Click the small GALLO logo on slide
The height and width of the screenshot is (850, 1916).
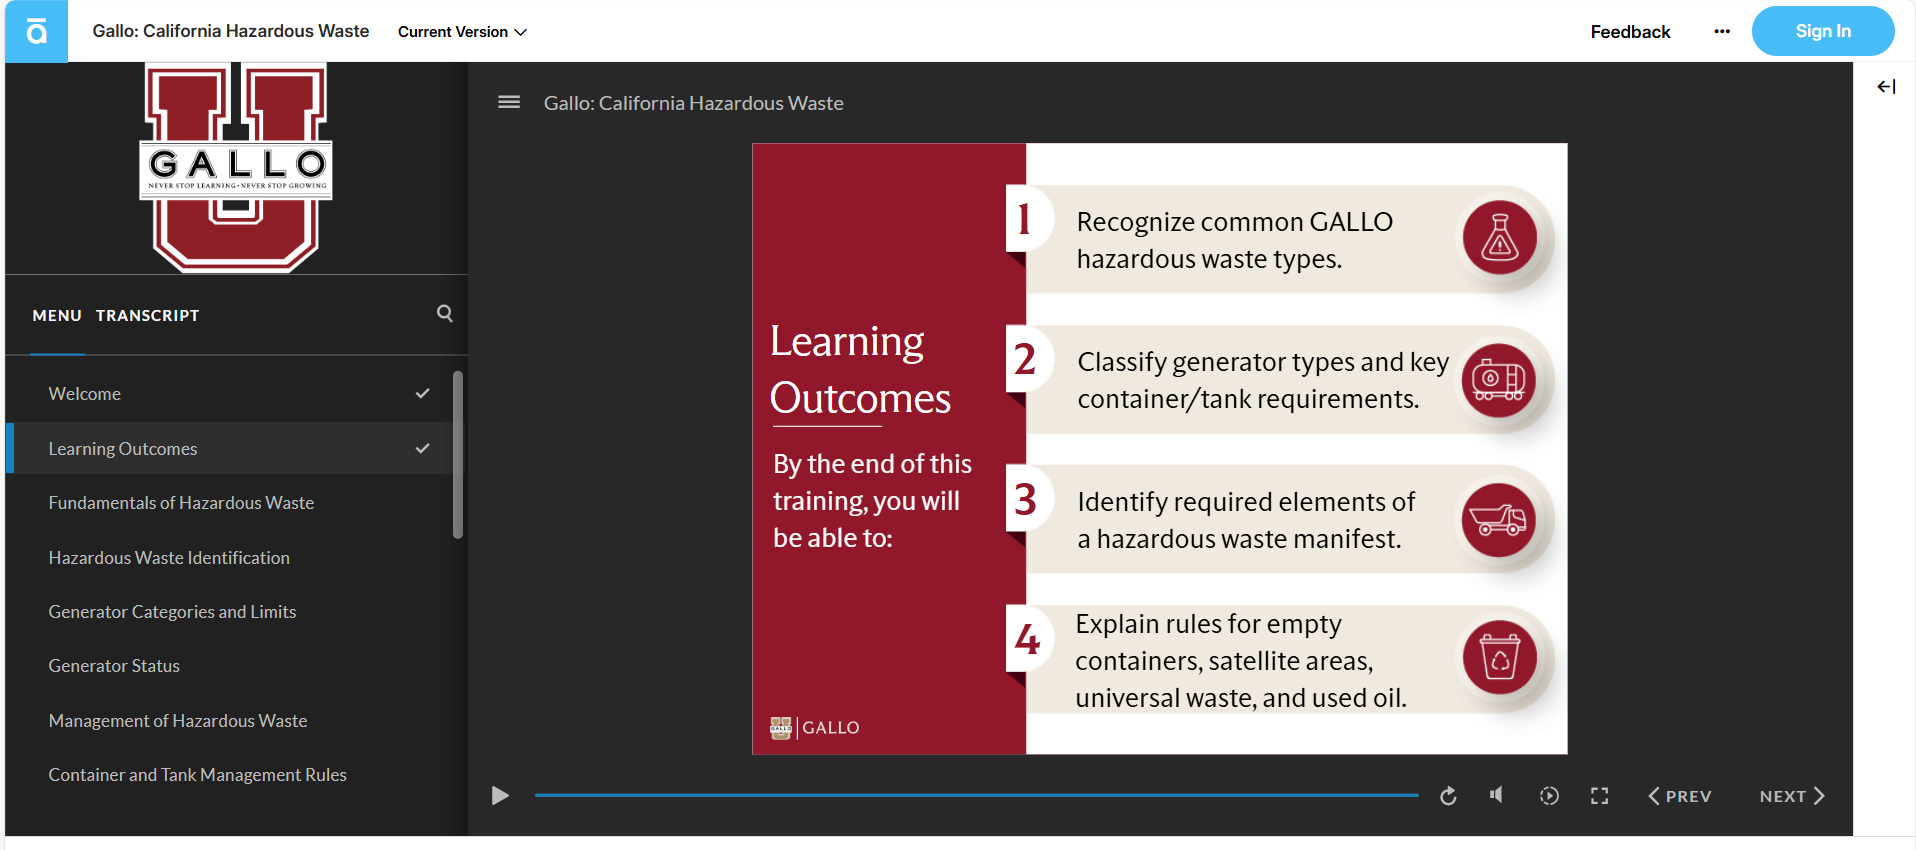point(815,727)
